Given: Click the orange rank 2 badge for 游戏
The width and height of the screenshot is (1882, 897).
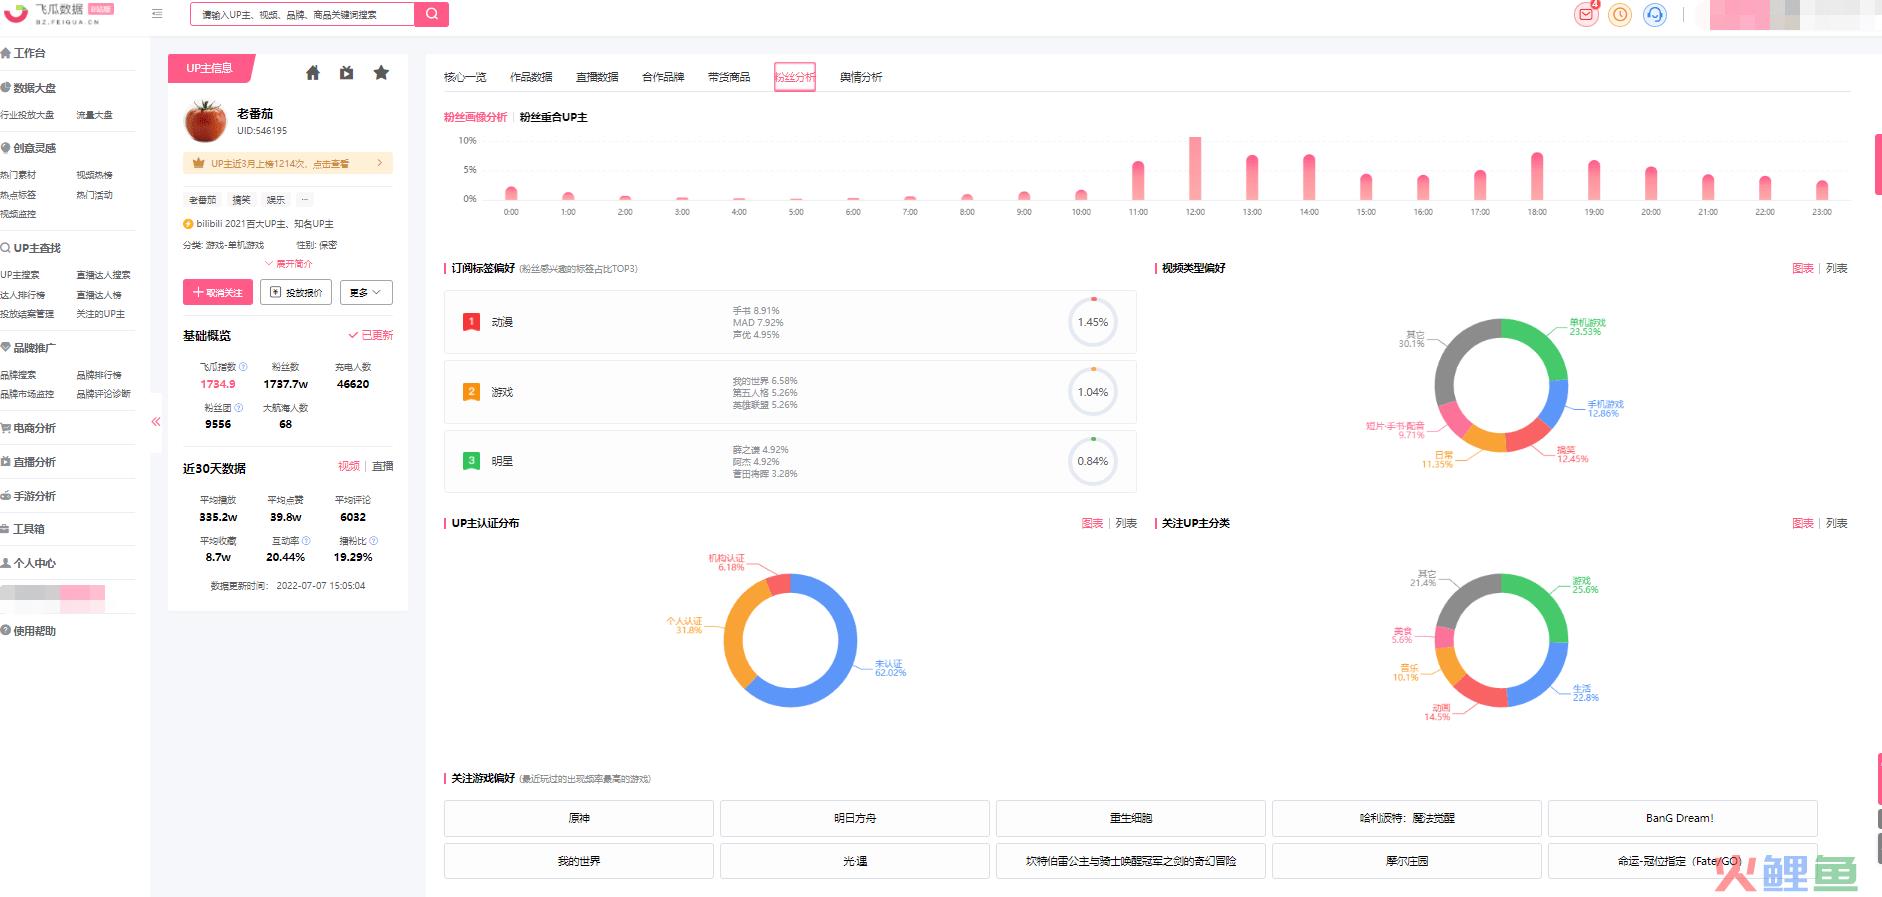Looking at the screenshot, I should pyautogui.click(x=471, y=392).
